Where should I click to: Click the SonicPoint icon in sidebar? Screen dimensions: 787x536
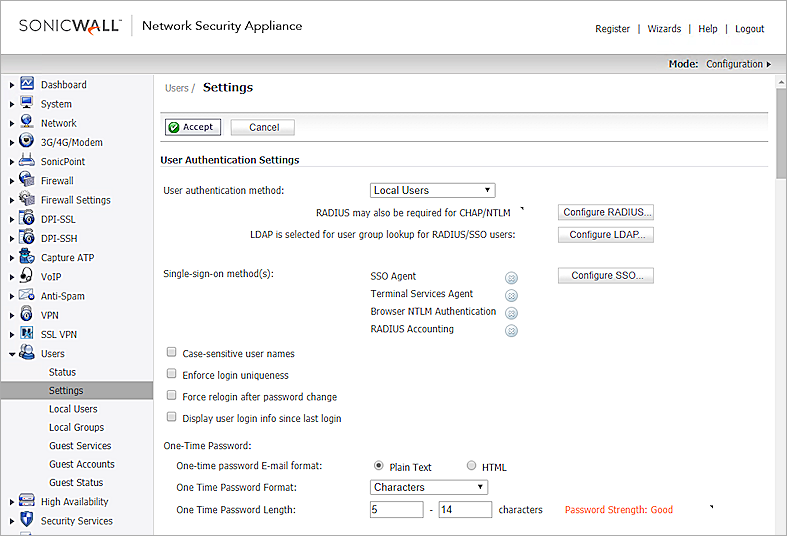click(27, 162)
